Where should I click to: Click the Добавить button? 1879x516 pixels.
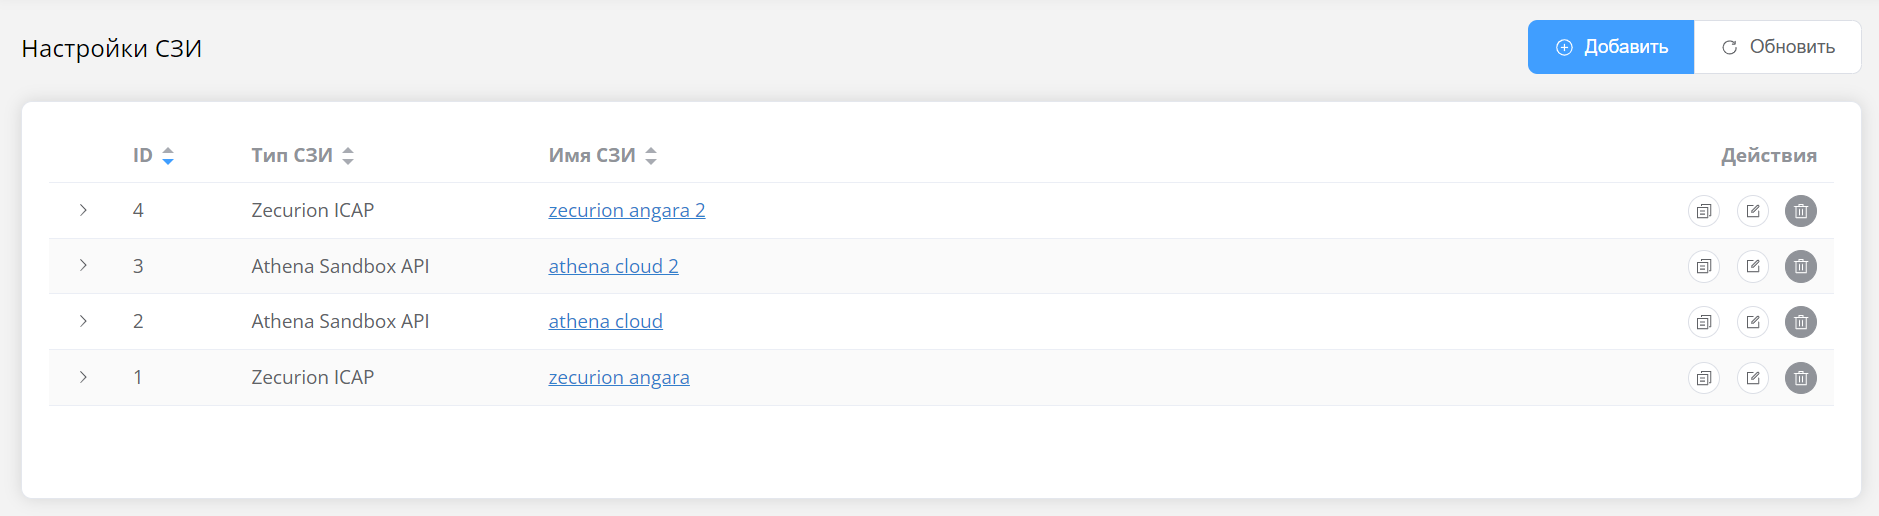(1610, 47)
